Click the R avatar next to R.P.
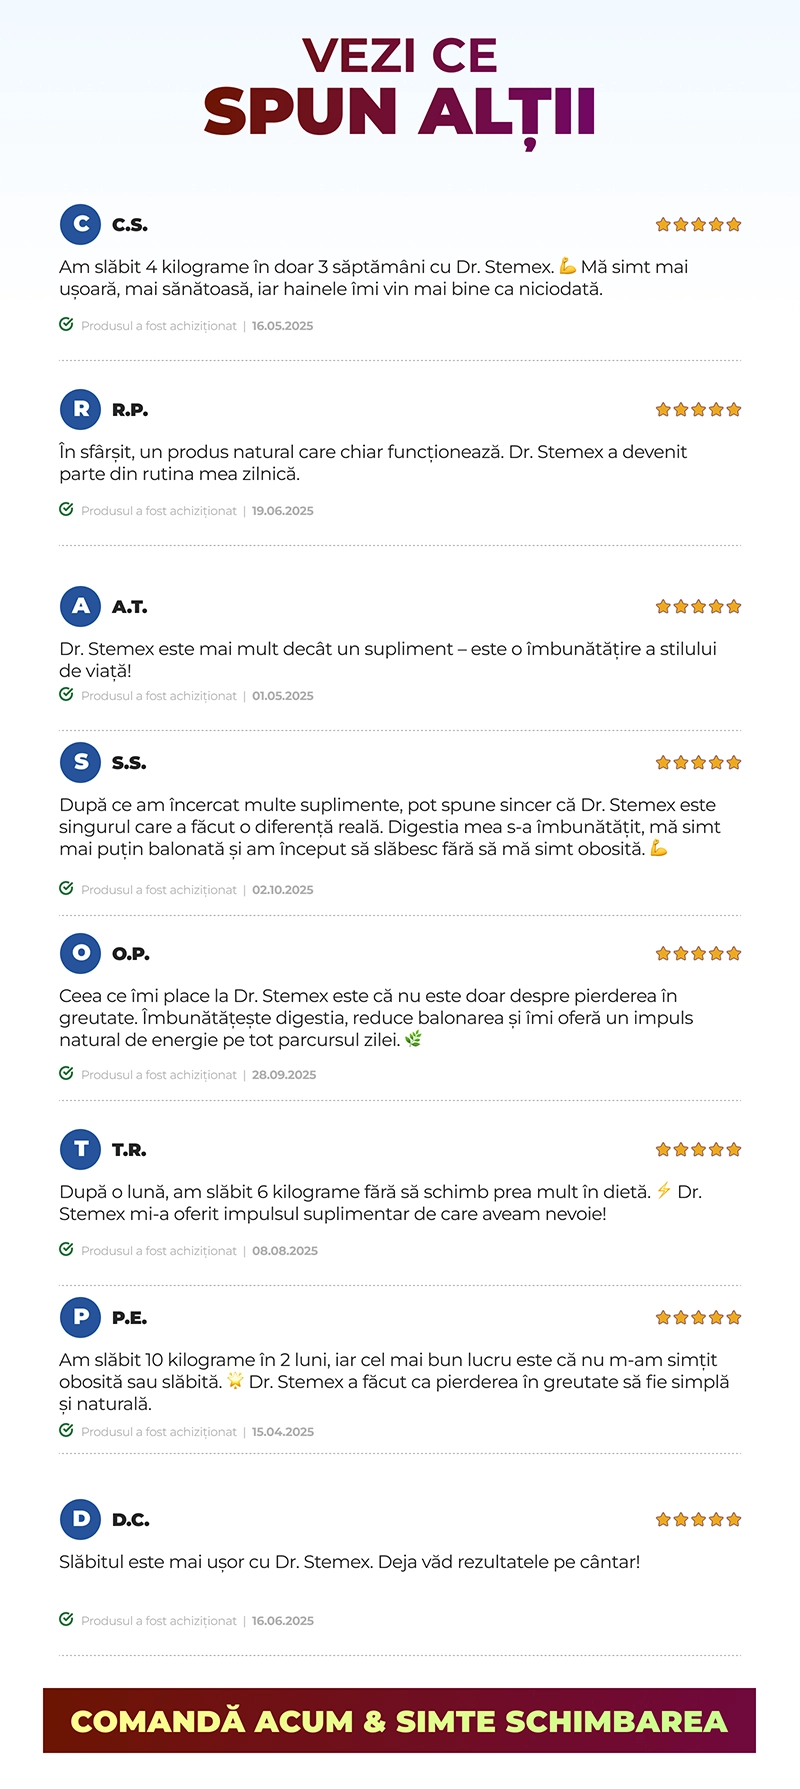Viewport: 800px width, 1789px height. point(81,409)
